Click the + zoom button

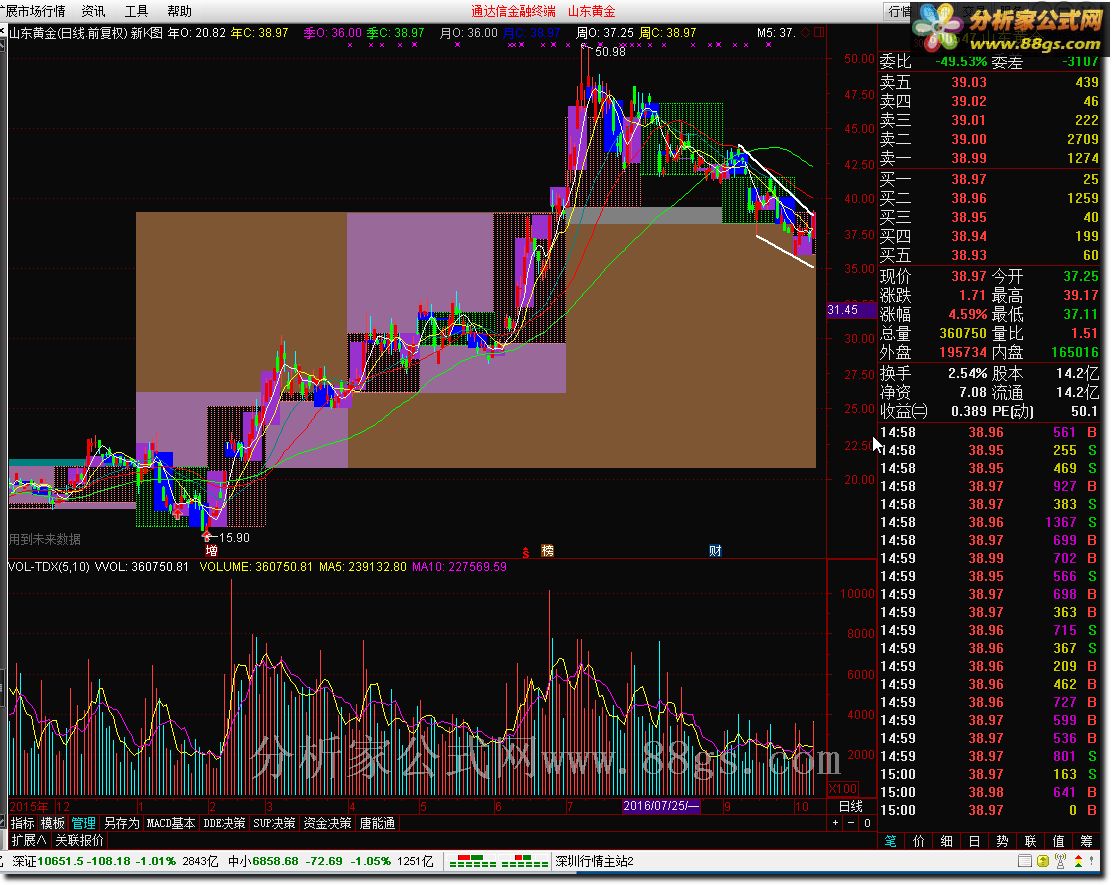click(x=835, y=823)
